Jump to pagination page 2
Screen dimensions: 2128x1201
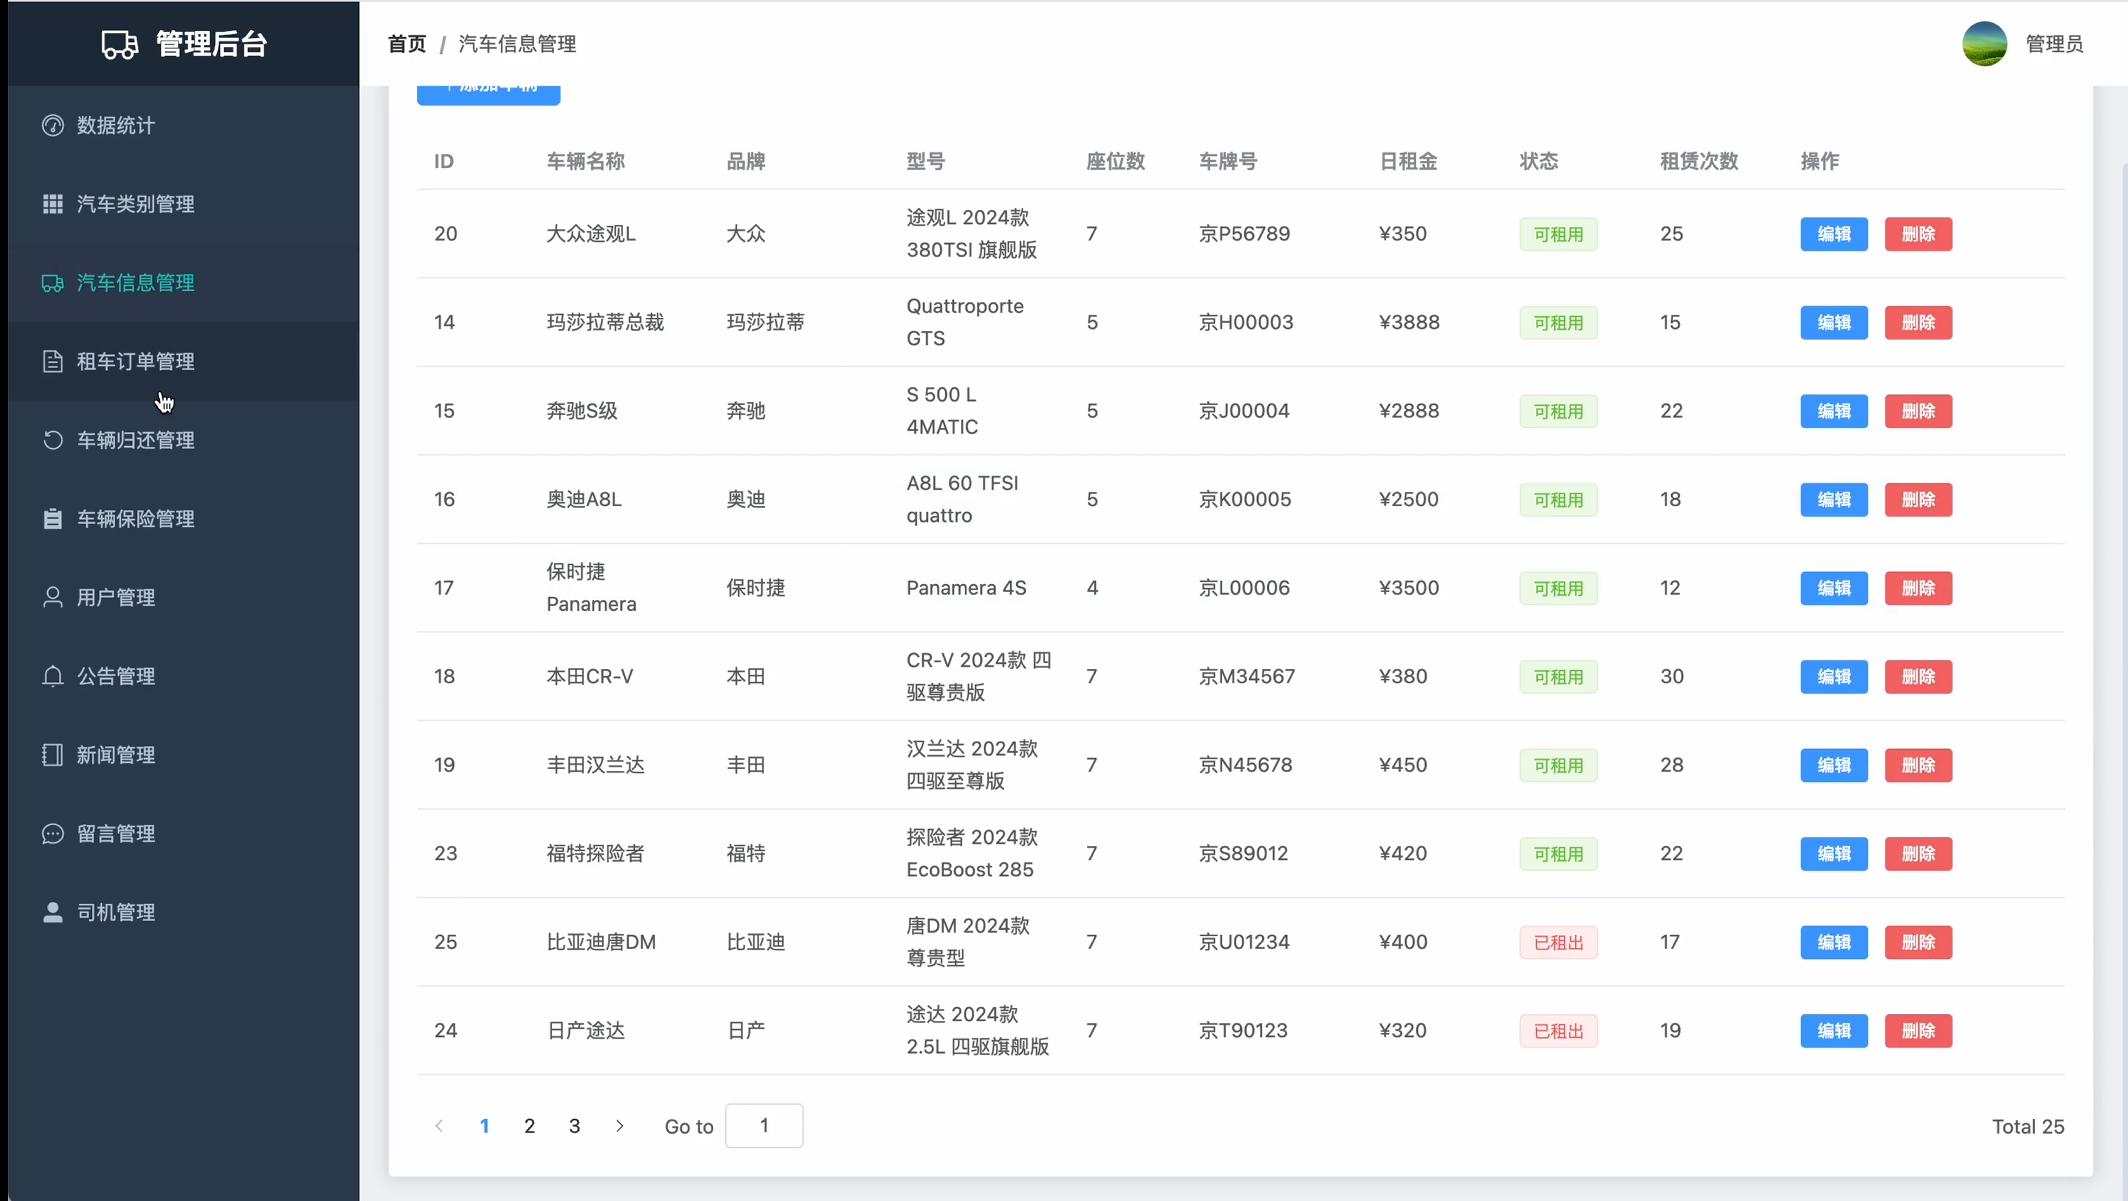click(x=529, y=1126)
